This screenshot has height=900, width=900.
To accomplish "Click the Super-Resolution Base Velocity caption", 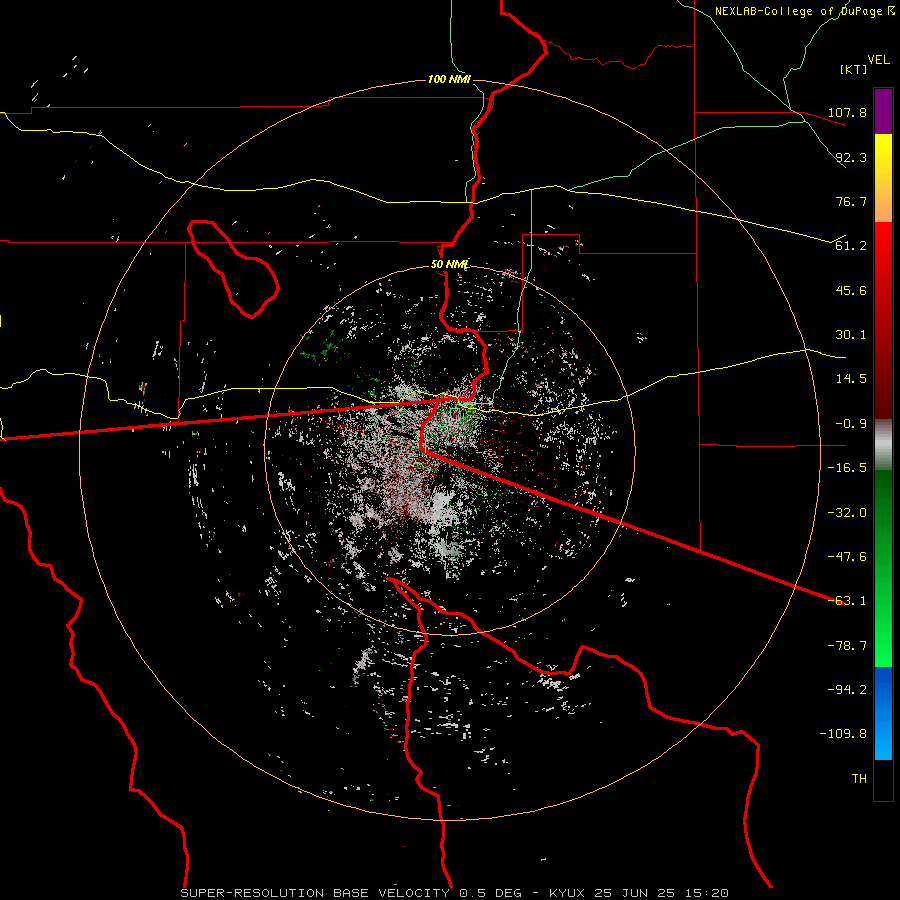I will (455, 893).
